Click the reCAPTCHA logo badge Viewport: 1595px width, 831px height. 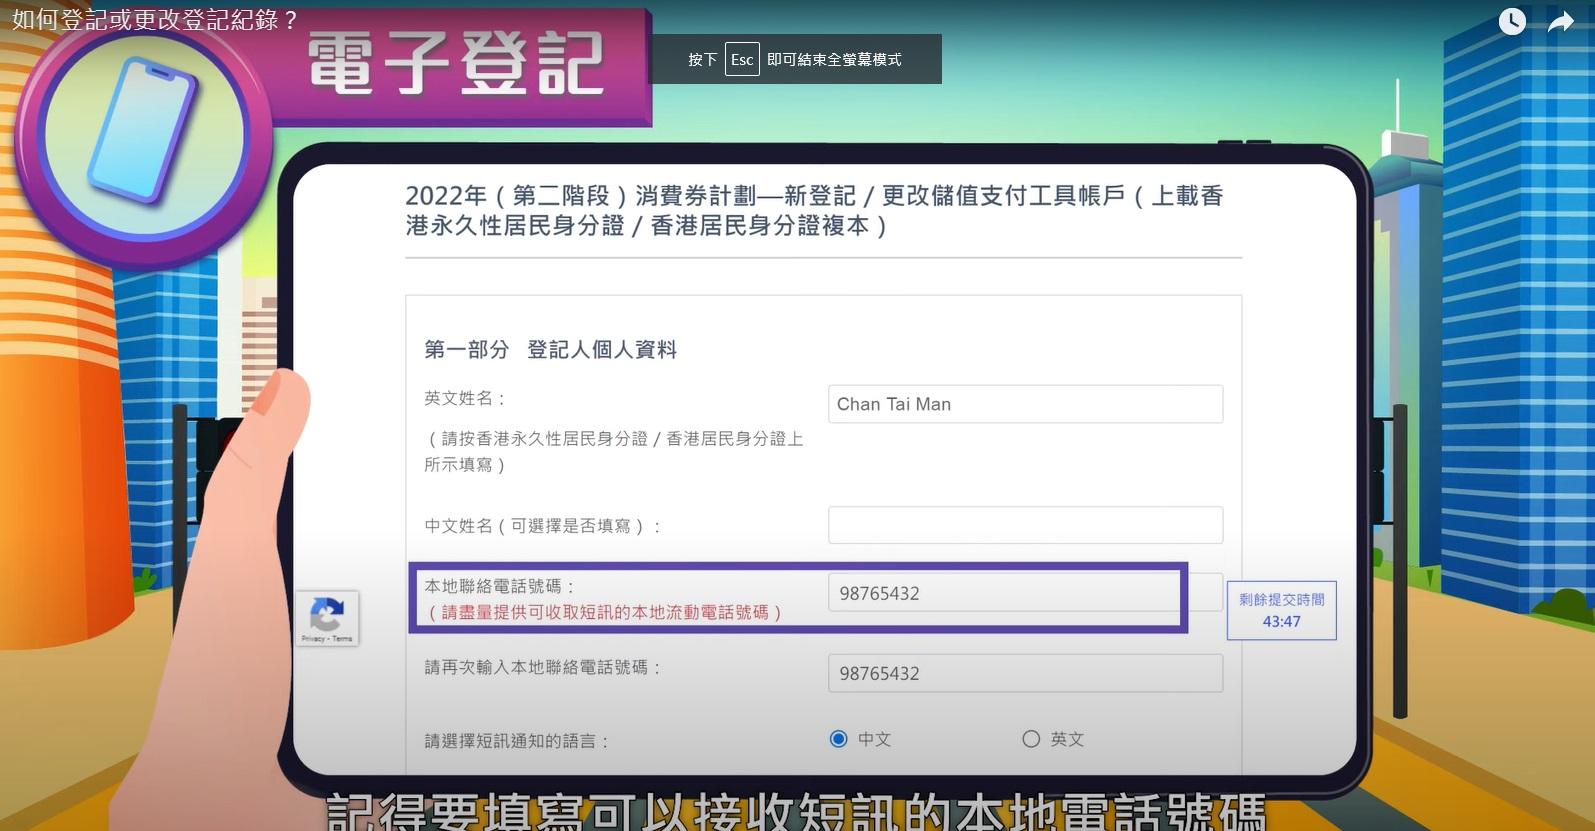click(327, 612)
